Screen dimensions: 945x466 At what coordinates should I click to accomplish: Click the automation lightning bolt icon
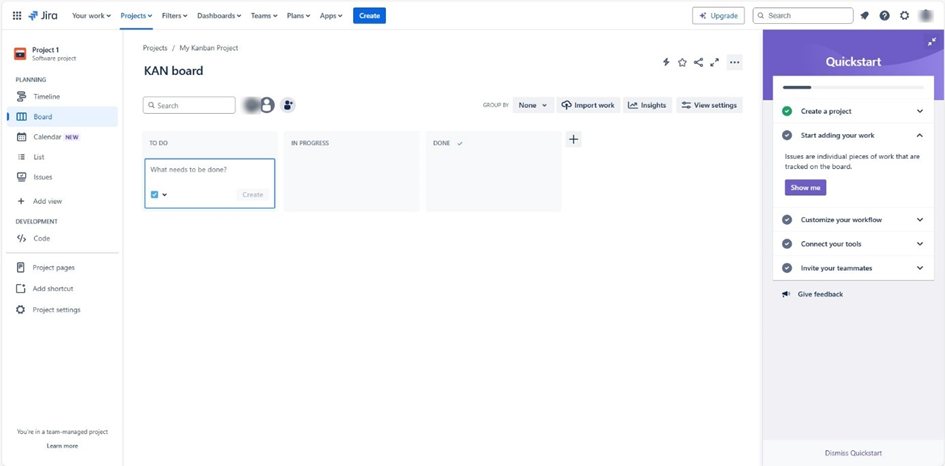666,62
